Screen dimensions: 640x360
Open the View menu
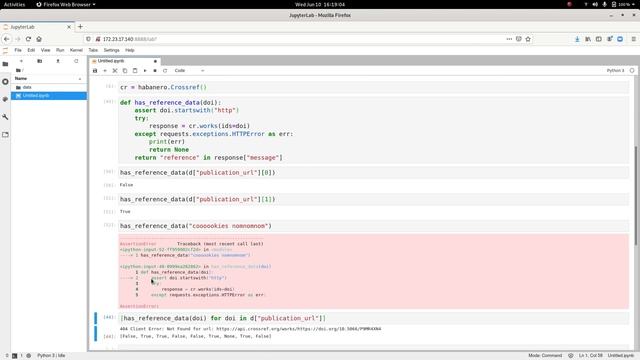click(45, 50)
